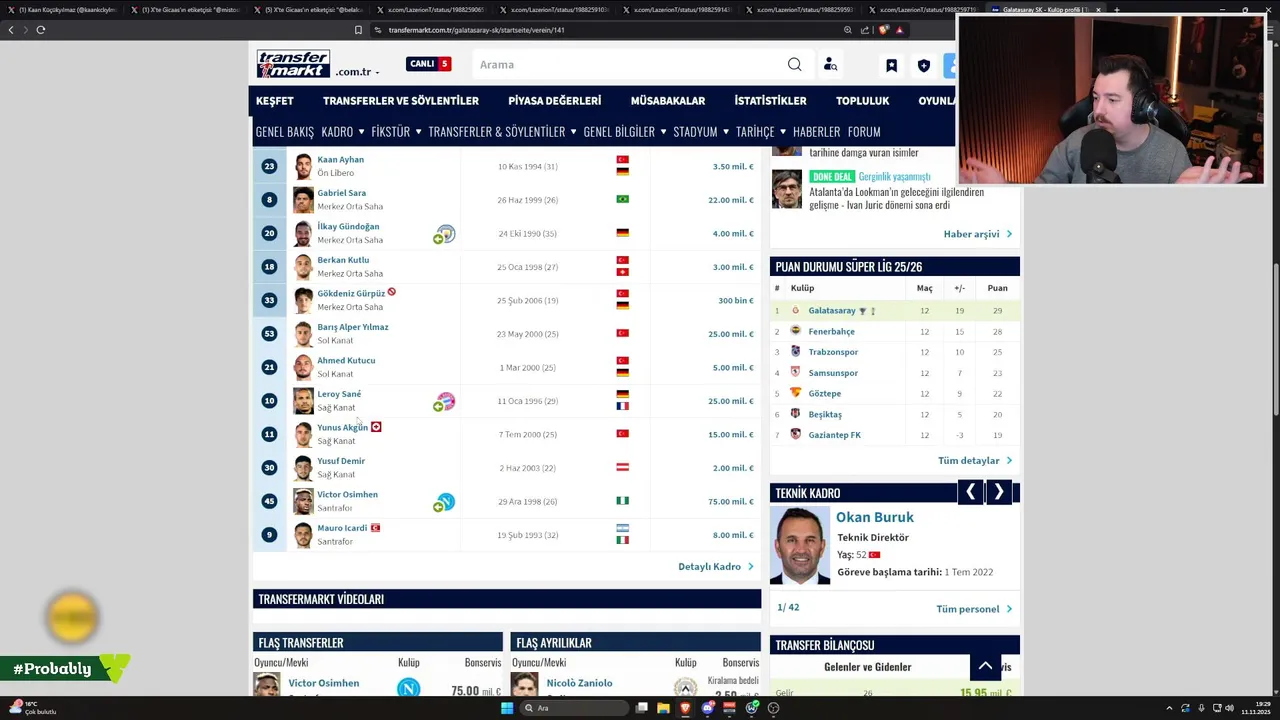Click Gökdeniz Gürpüz's red suspension icon
This screenshot has width=1280, height=720.
(392, 292)
